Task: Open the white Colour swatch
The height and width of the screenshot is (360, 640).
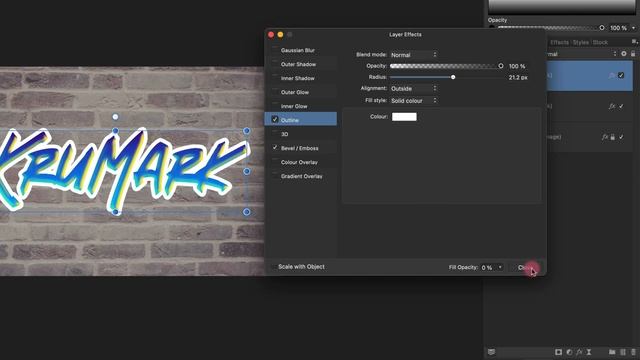Action: 404,117
